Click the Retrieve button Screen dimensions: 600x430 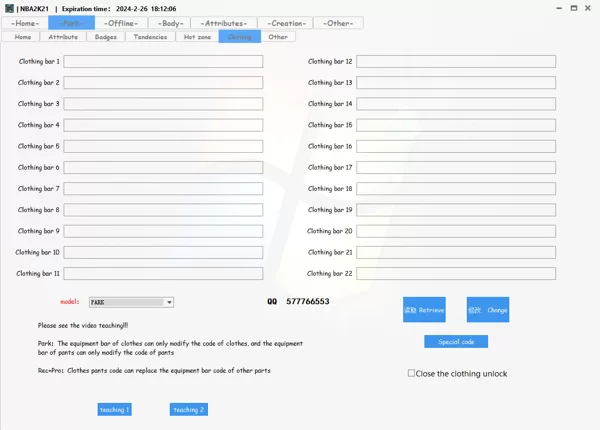point(424,309)
